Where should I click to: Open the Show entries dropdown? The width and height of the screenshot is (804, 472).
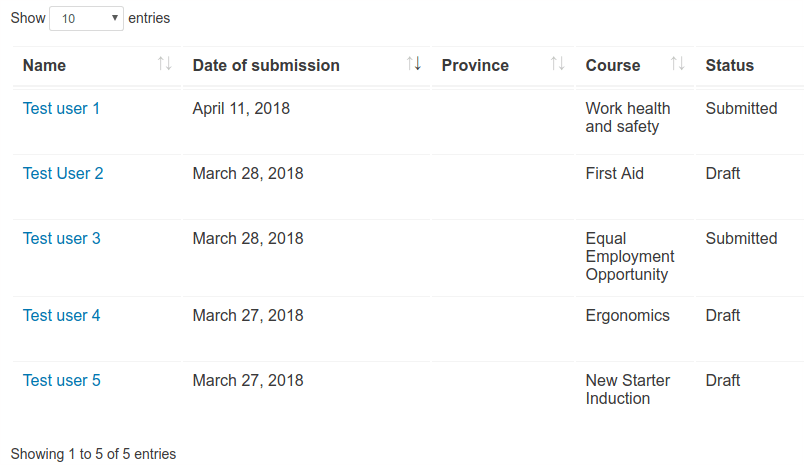[x=86, y=18]
